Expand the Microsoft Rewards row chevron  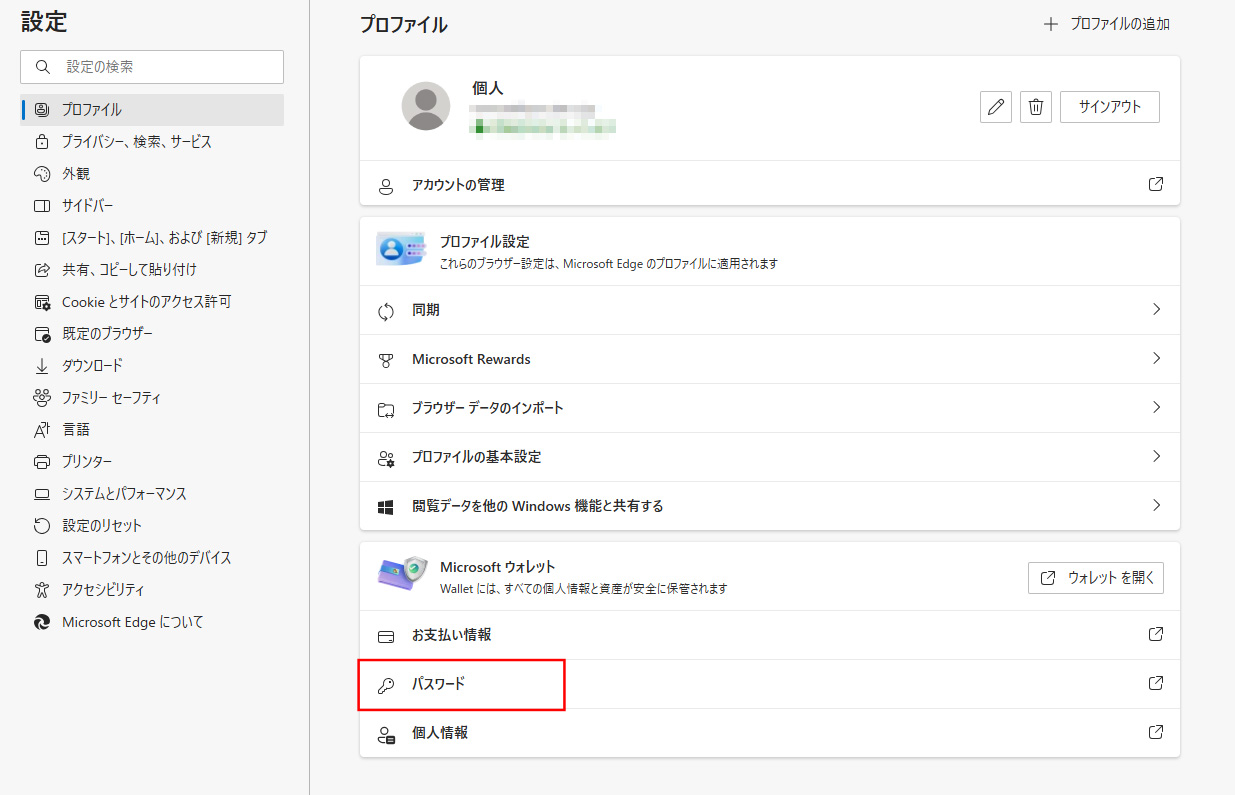point(1156,359)
